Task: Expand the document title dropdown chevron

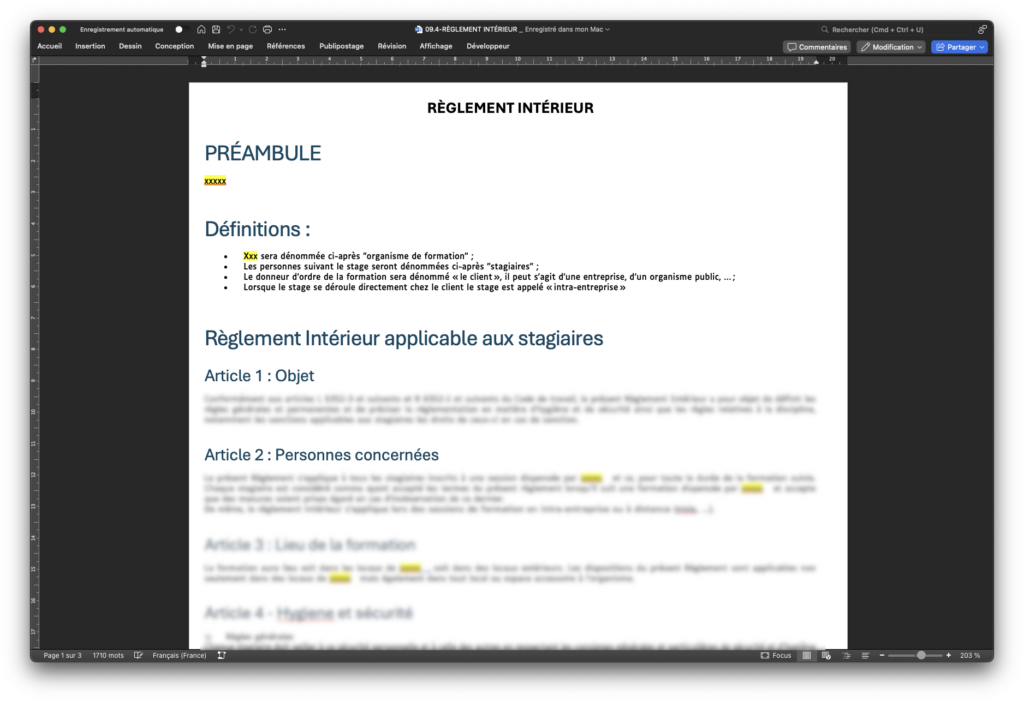Action: [608, 30]
